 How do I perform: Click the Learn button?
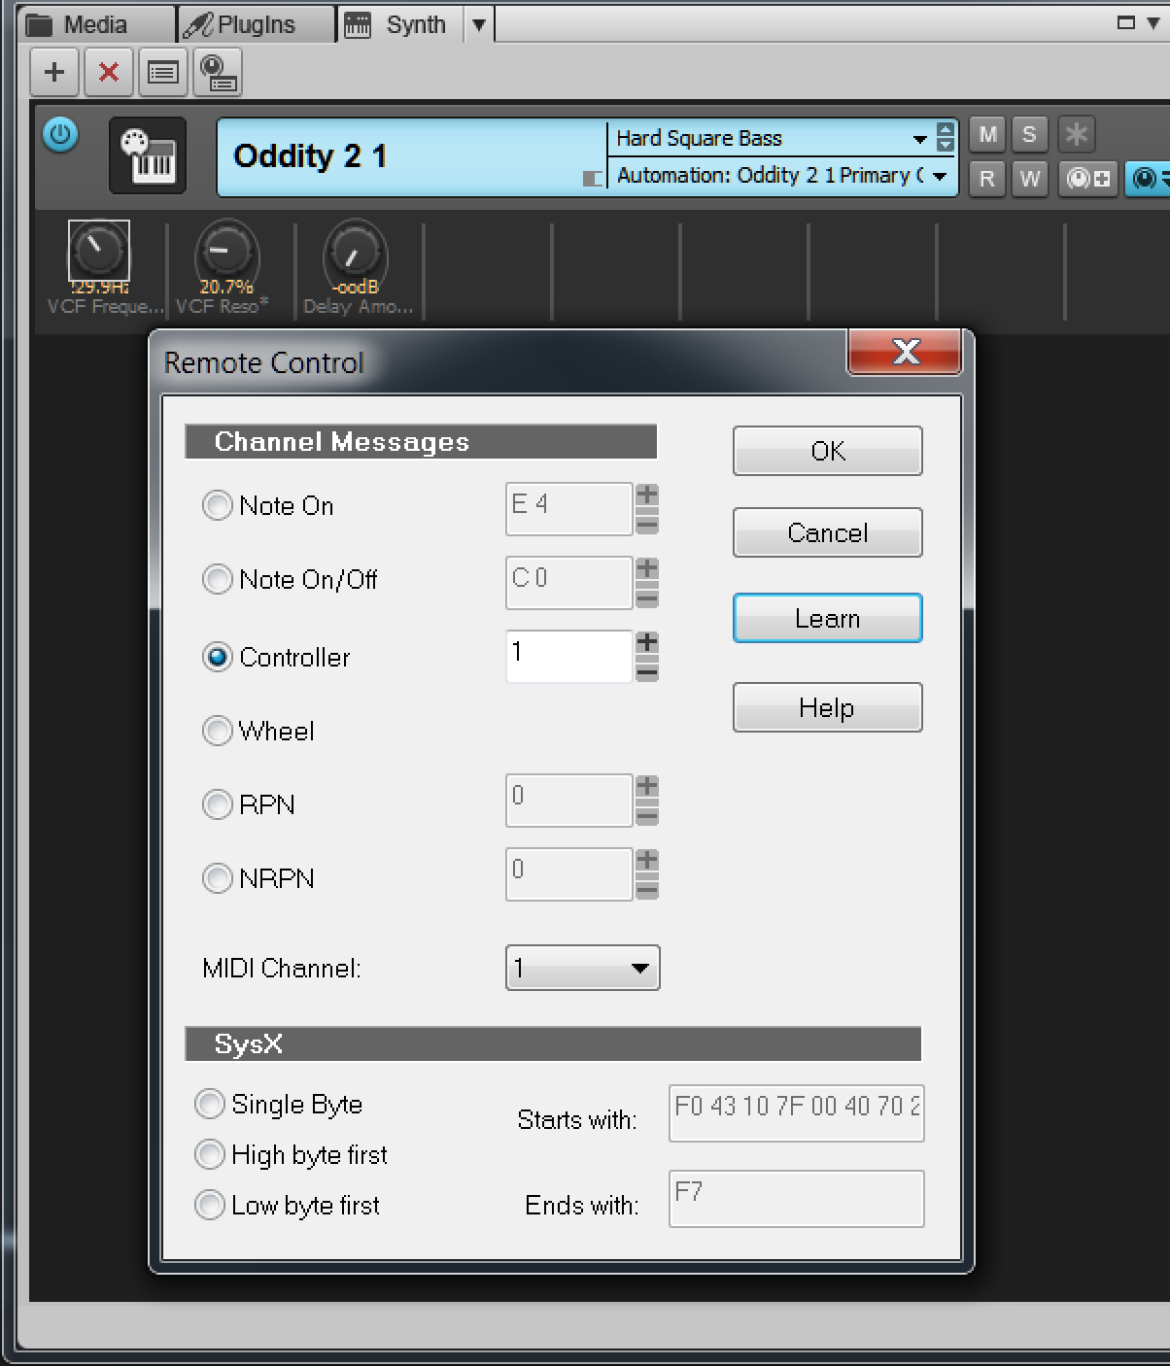click(x=828, y=619)
